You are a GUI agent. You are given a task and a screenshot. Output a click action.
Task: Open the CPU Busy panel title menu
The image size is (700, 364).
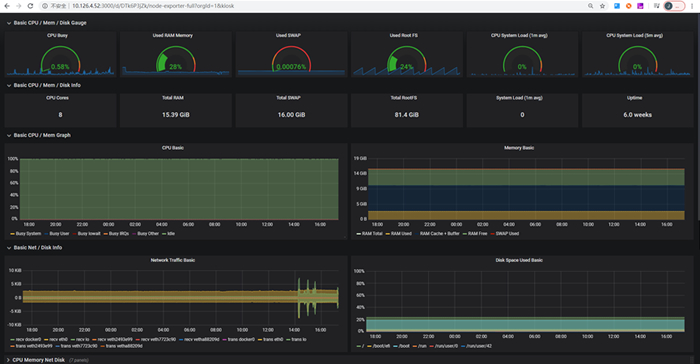(58, 35)
